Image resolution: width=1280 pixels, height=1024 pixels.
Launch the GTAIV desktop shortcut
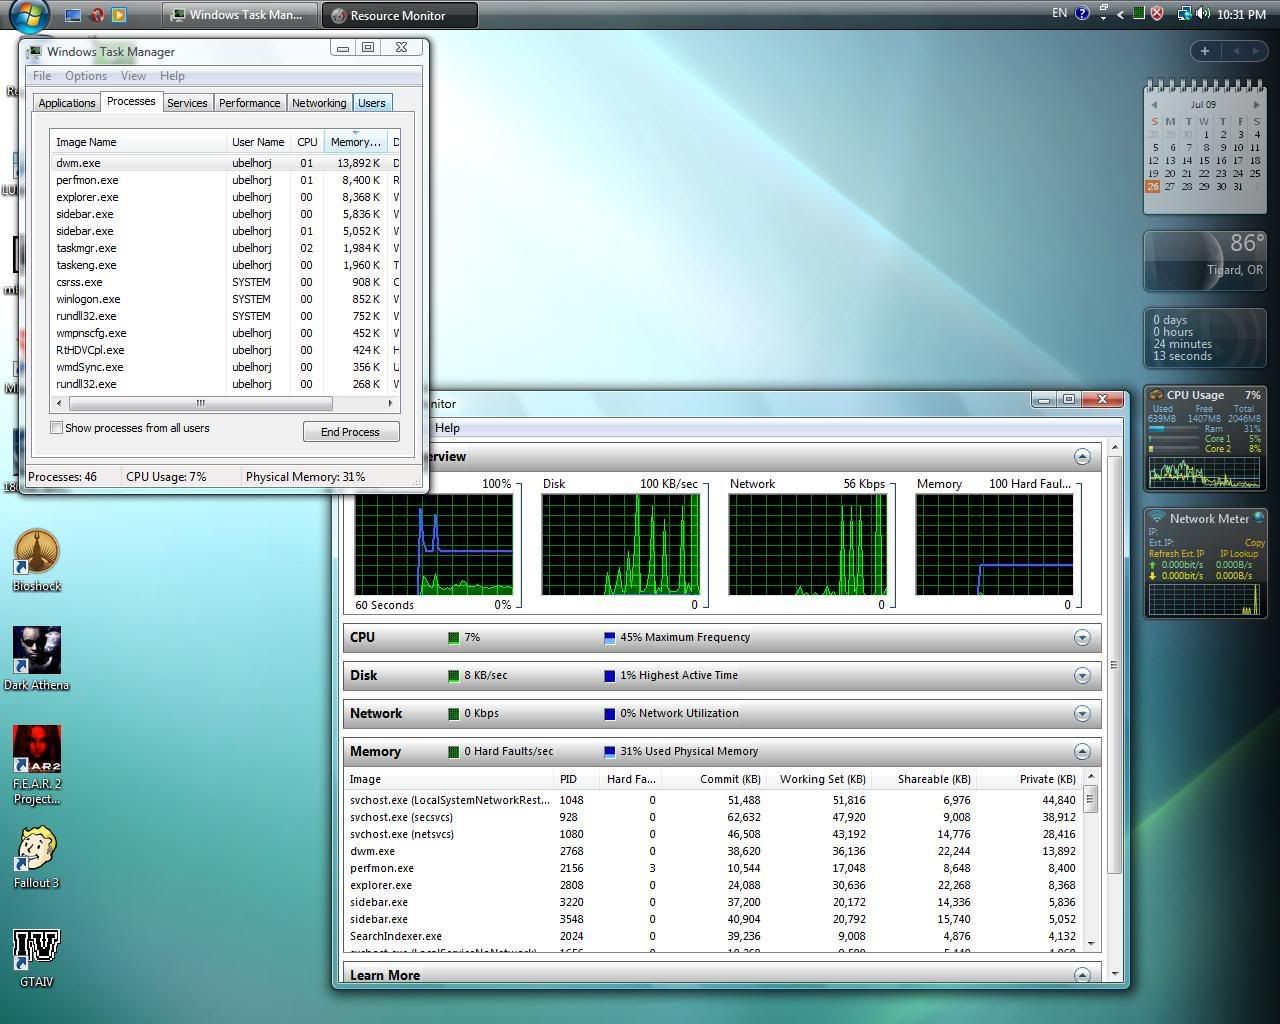coord(37,948)
